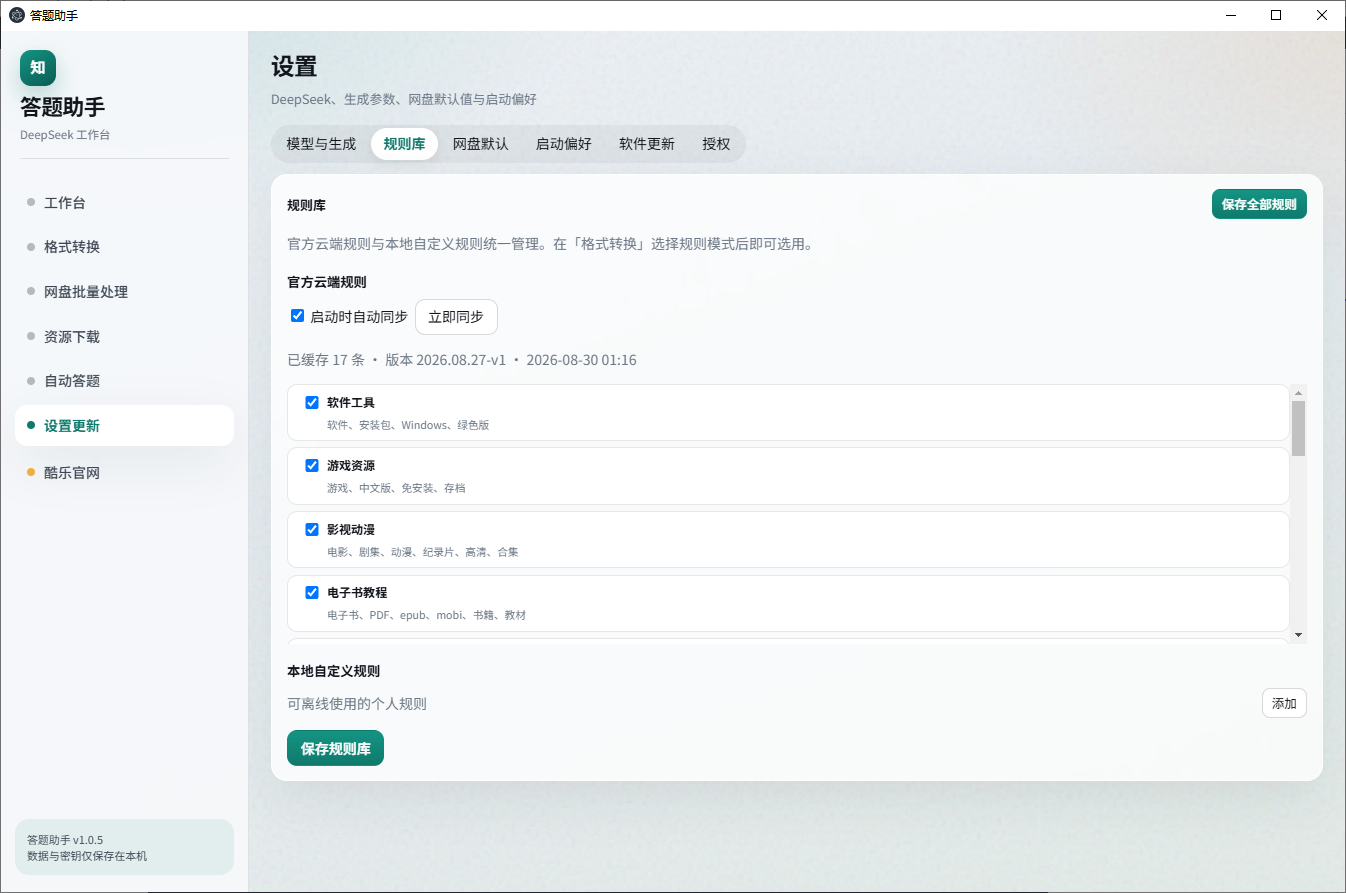Image resolution: width=1346 pixels, height=893 pixels.
Task: Click the rule list scroll-up arrow
Action: coord(1298,391)
